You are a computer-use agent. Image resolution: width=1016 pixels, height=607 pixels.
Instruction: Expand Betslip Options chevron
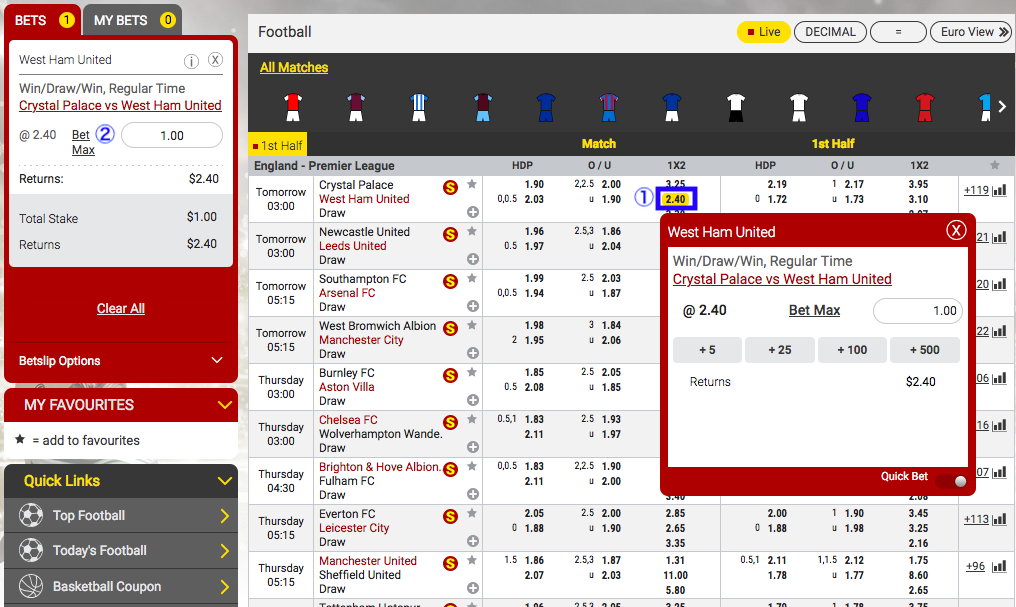tap(217, 360)
